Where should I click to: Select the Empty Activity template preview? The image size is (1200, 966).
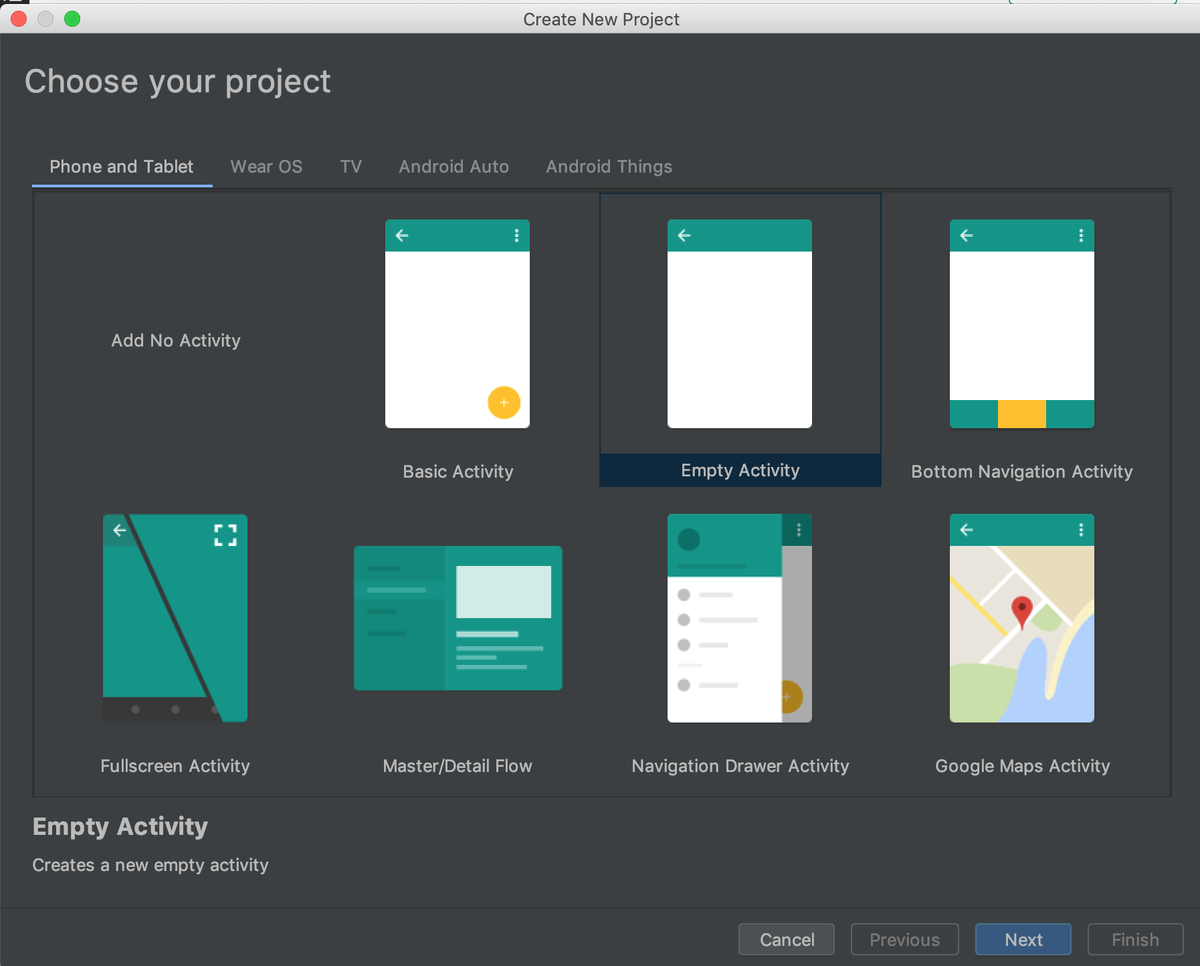[x=739, y=323]
